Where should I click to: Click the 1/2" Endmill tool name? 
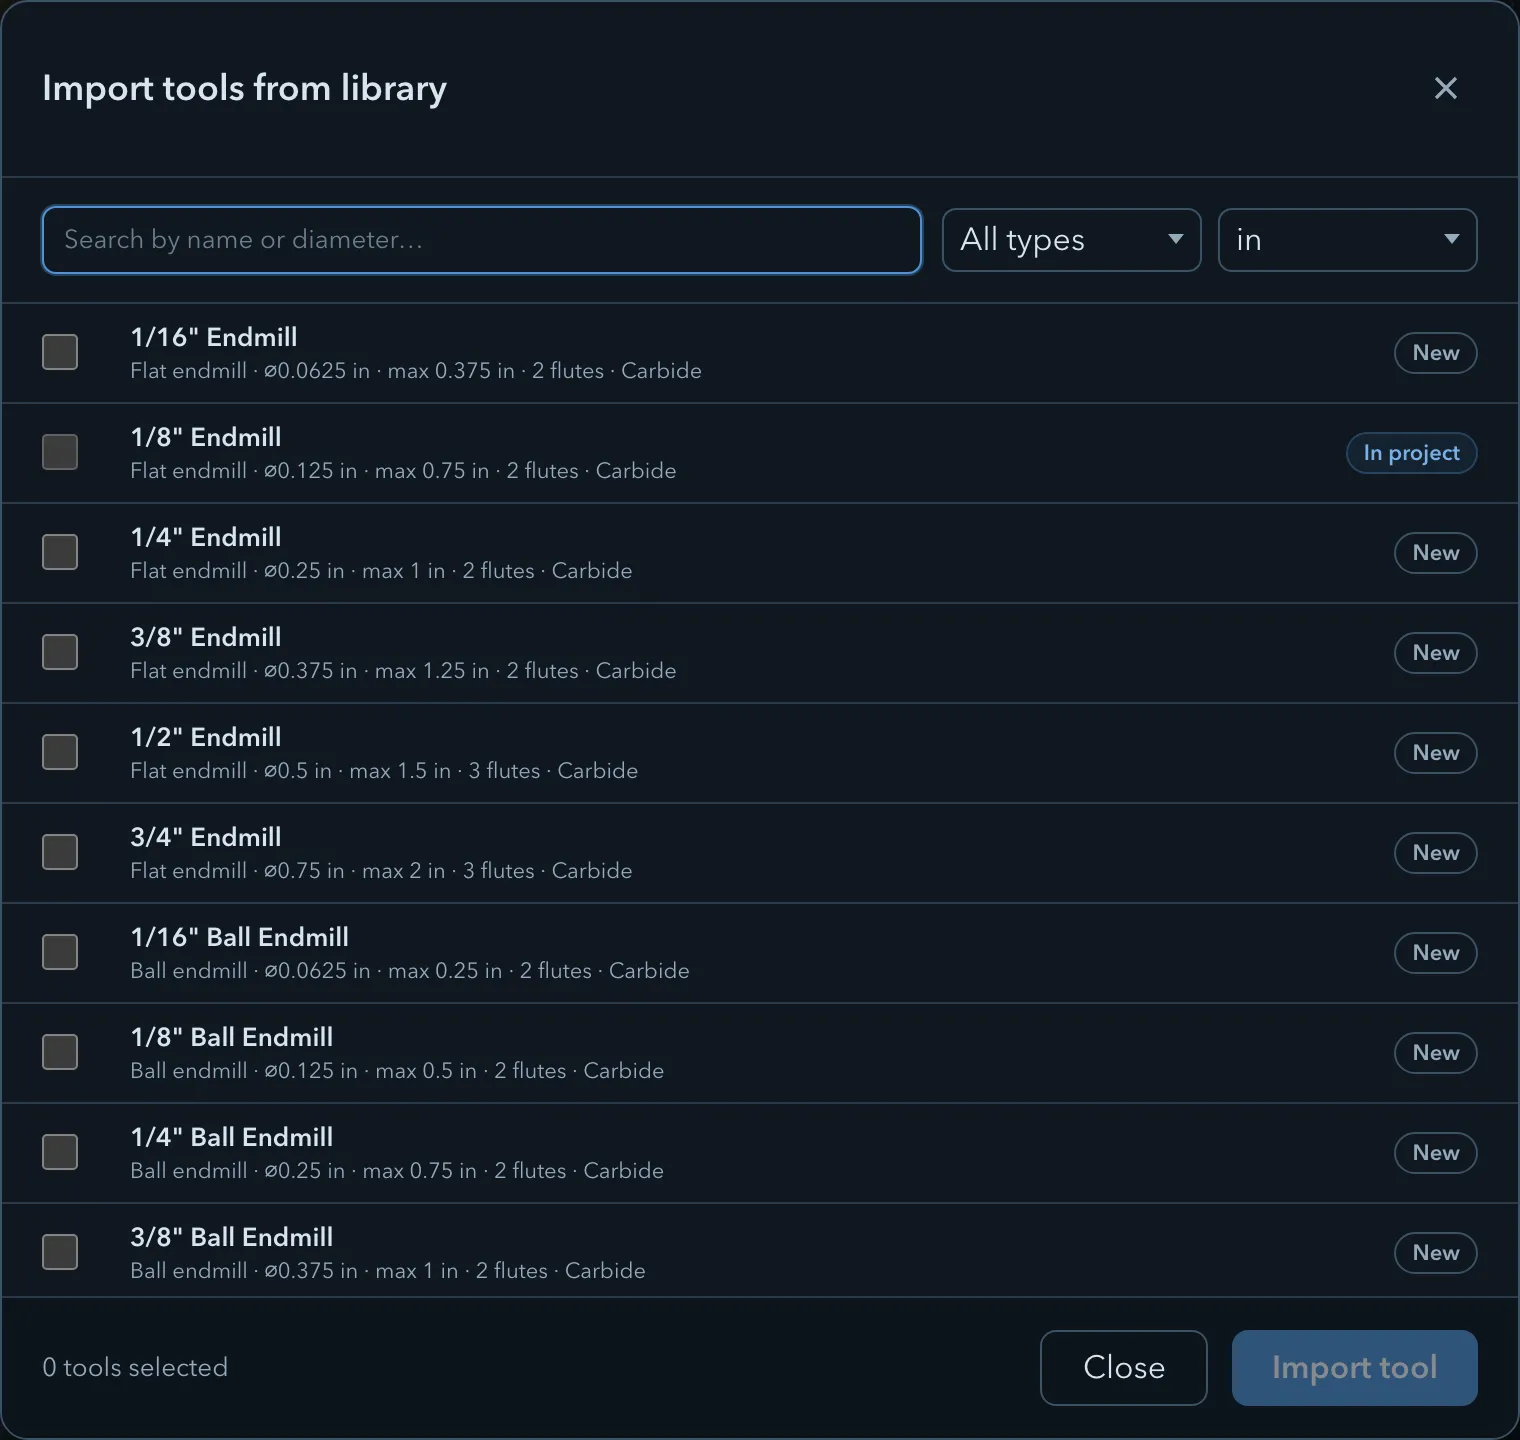(206, 737)
